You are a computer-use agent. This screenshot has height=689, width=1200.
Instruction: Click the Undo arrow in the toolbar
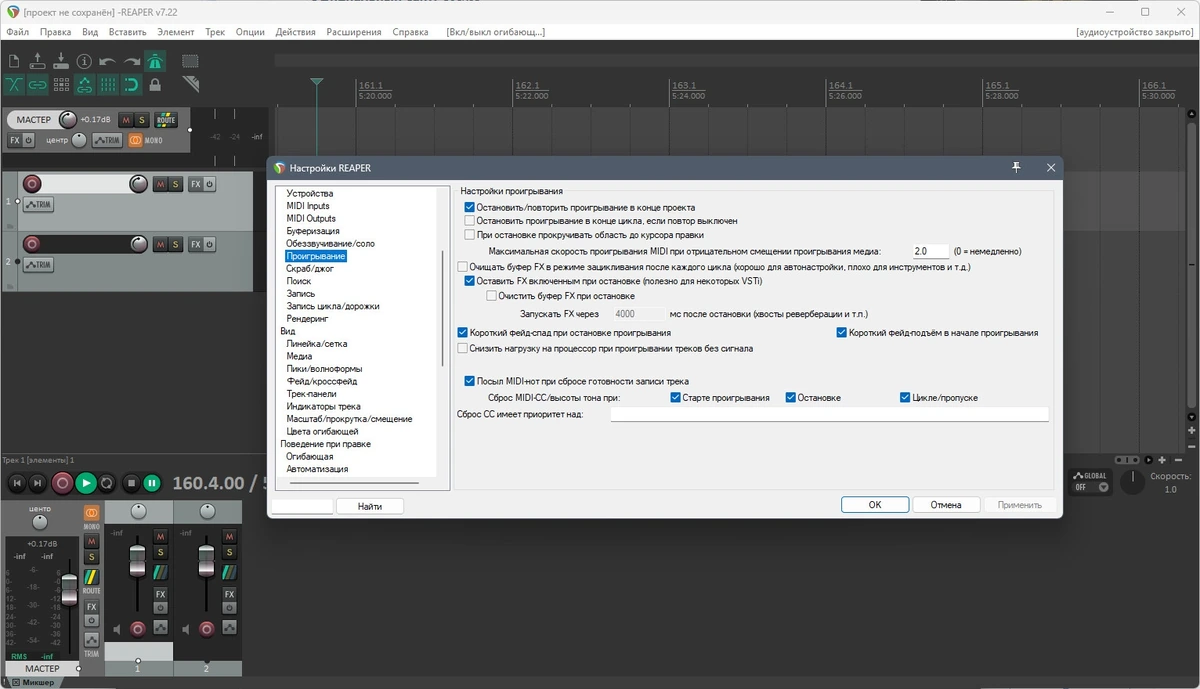tap(108, 61)
